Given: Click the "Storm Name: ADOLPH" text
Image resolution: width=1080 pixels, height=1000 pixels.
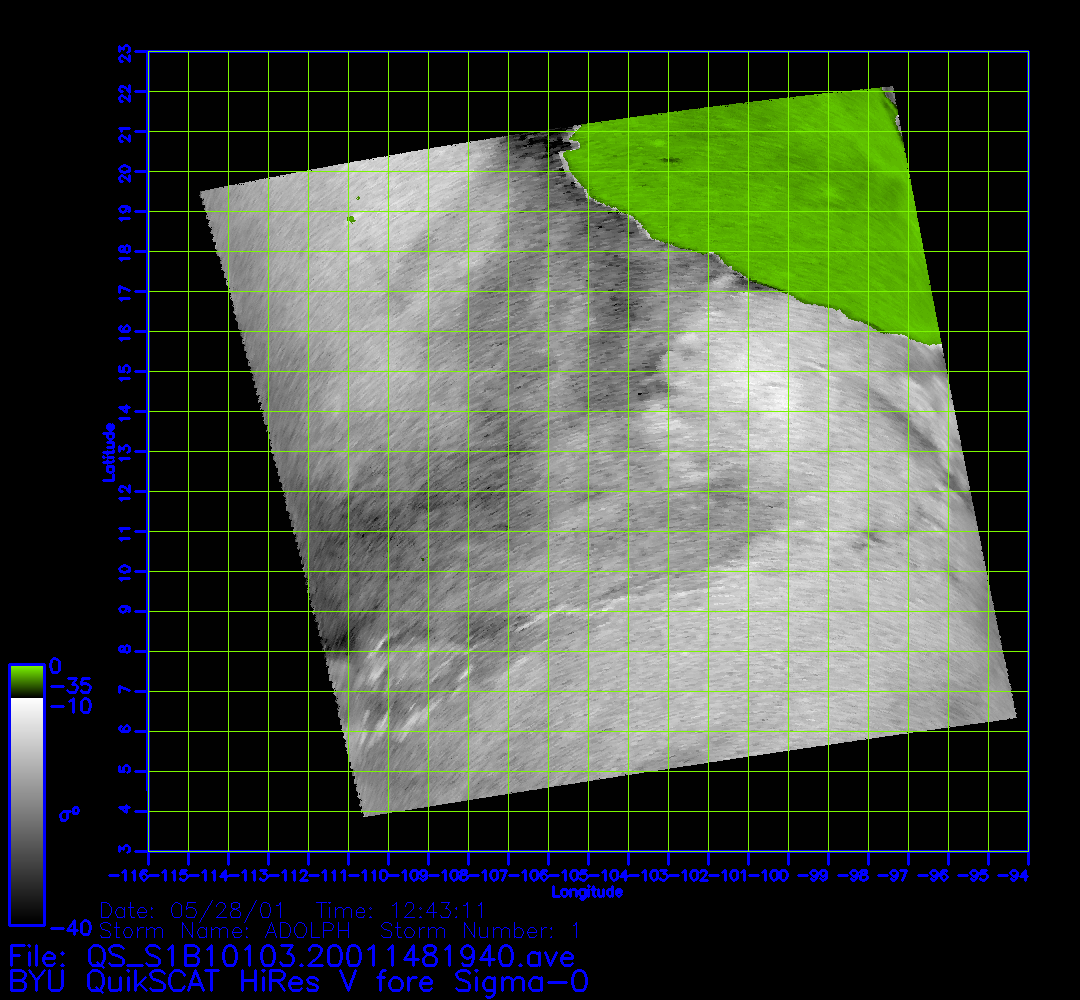Looking at the screenshot, I should (x=225, y=931).
